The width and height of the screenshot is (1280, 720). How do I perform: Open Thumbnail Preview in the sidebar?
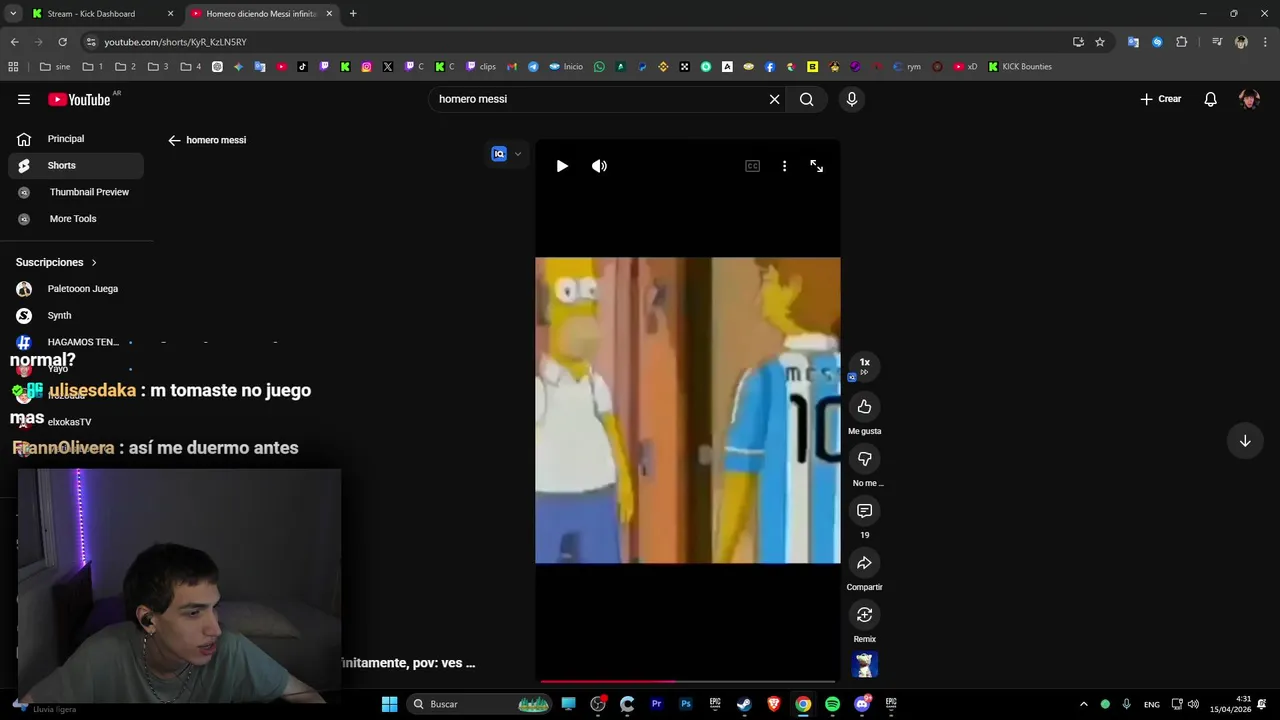pos(76,192)
